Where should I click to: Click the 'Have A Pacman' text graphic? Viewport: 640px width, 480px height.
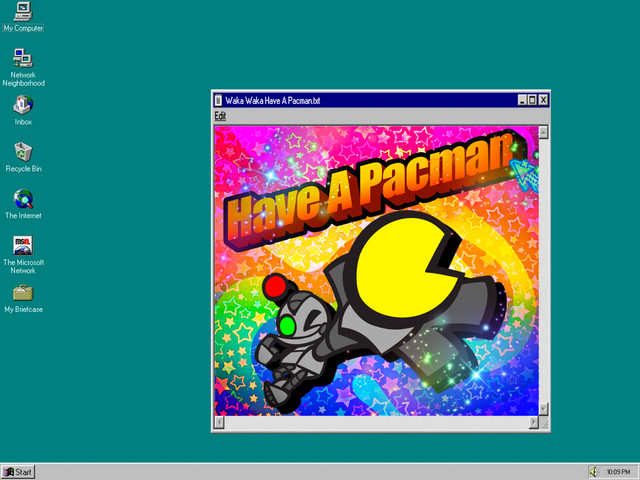[374, 188]
